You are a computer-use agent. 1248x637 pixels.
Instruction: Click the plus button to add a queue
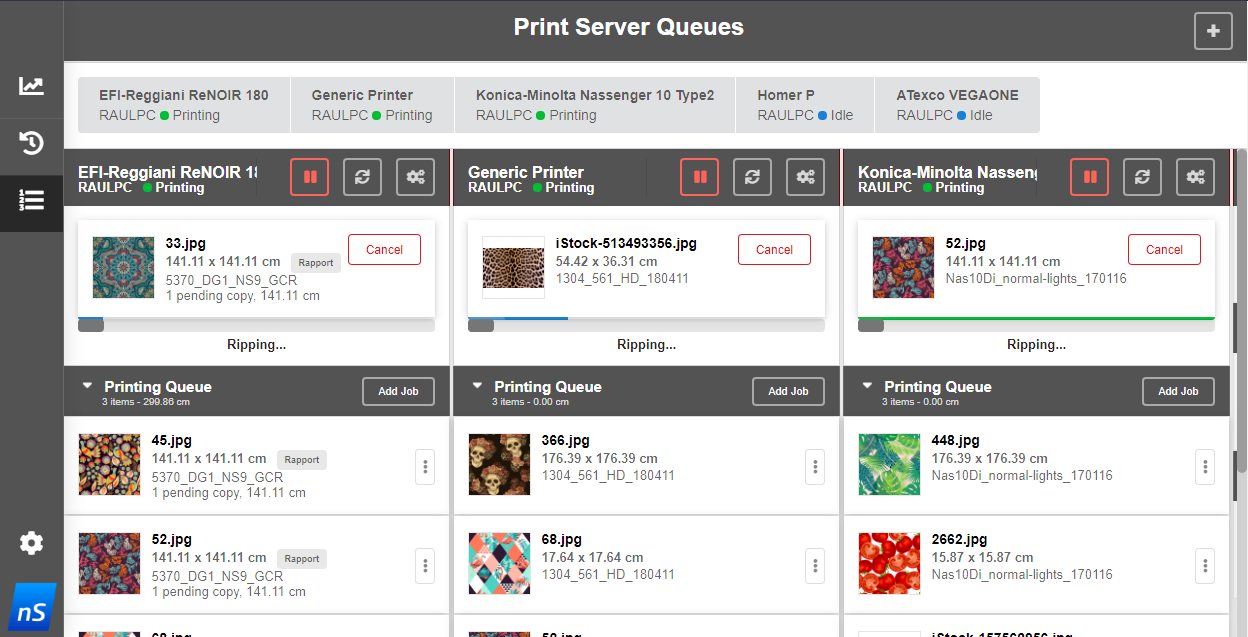[x=1213, y=31]
